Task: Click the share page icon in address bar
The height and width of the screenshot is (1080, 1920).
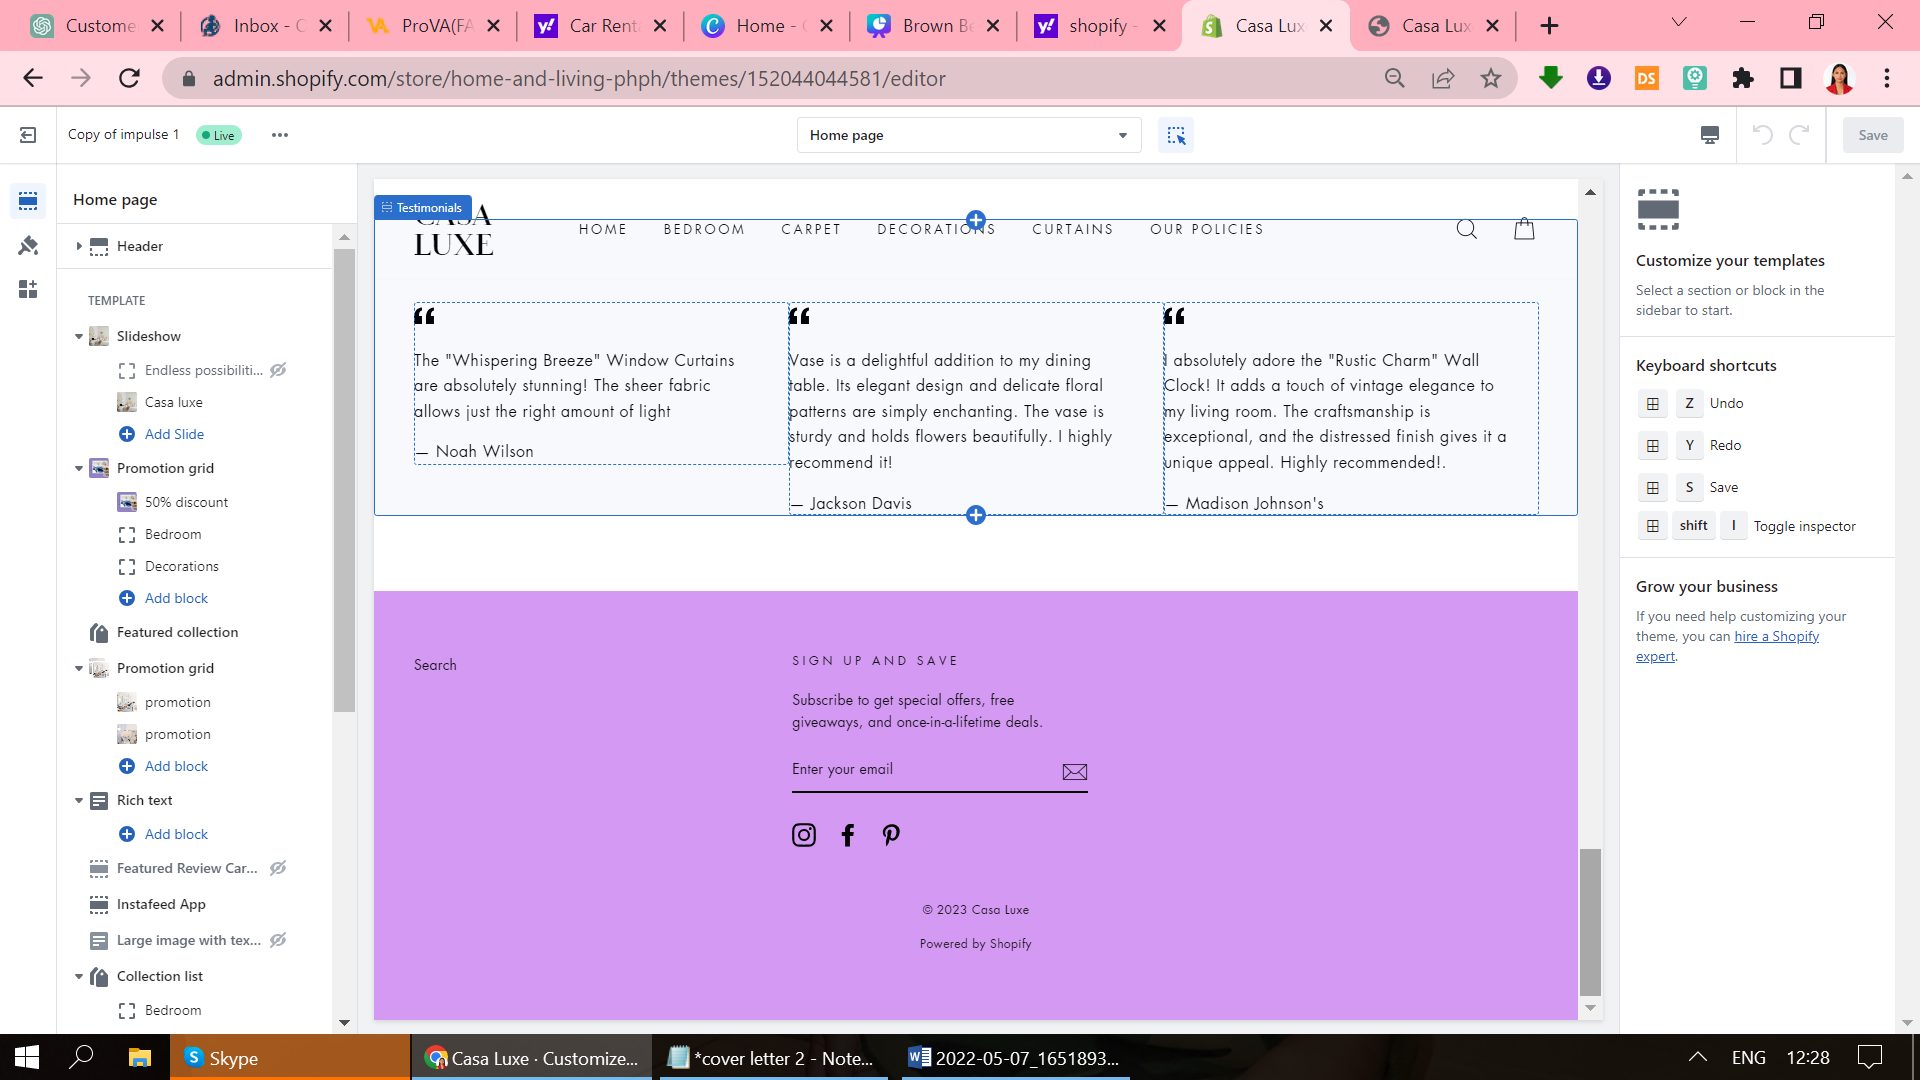Action: (x=1443, y=78)
